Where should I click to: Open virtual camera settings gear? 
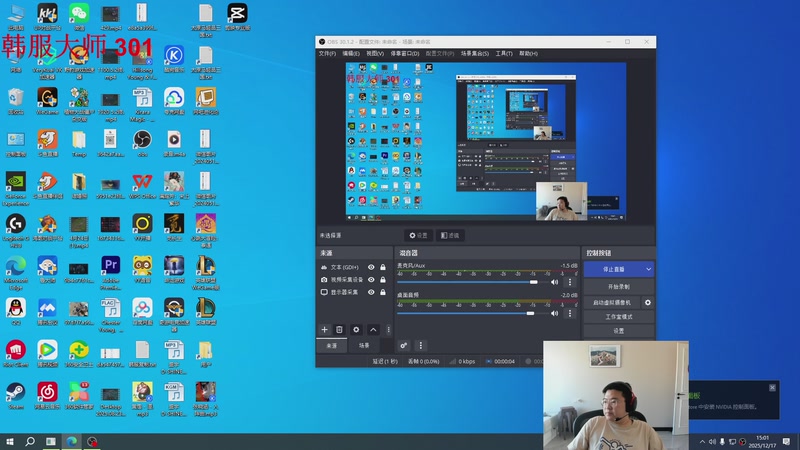pos(648,303)
